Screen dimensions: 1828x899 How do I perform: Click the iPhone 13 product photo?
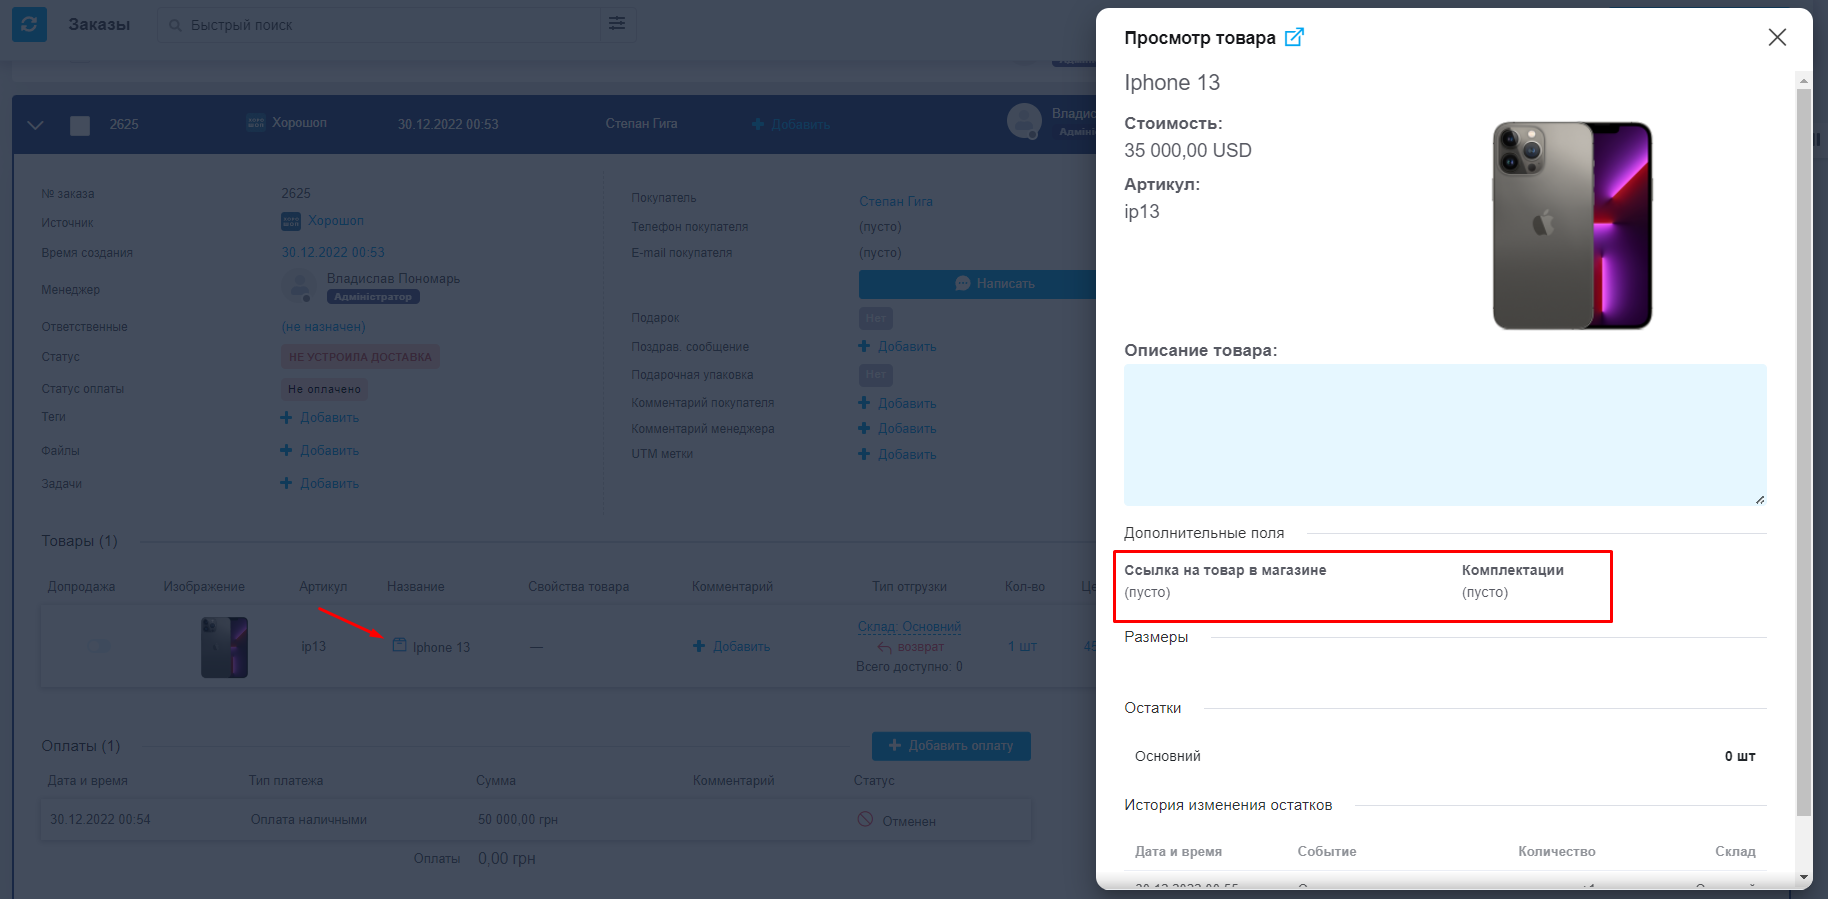[x=1572, y=226]
